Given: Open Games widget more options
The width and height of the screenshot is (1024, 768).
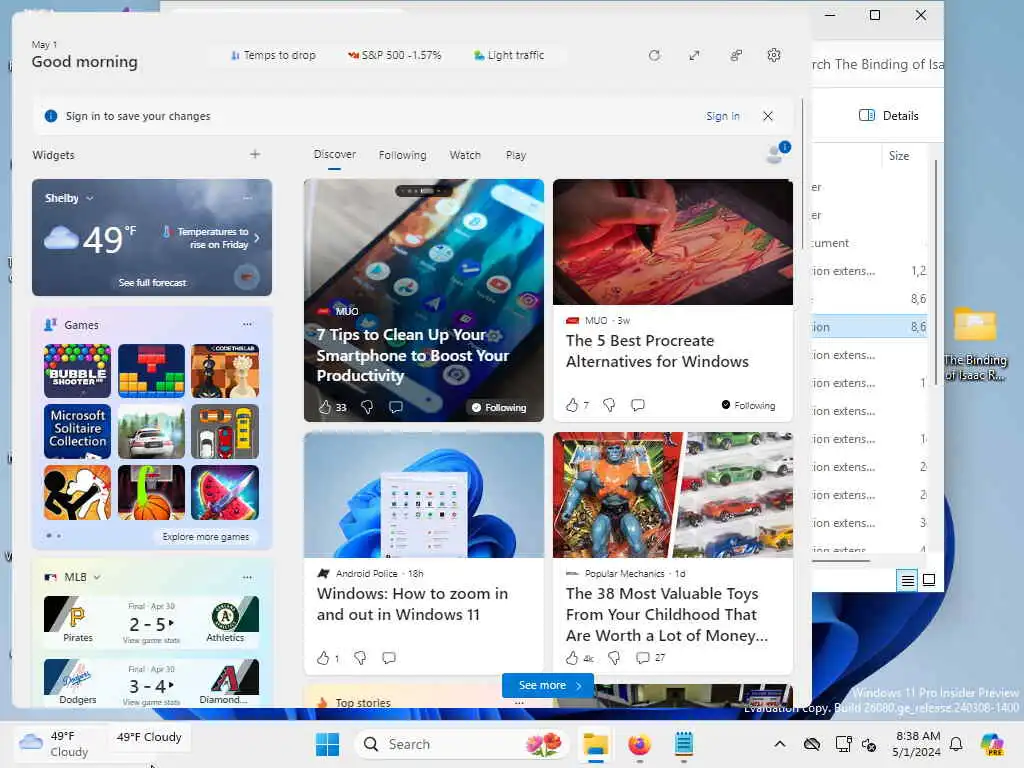Looking at the screenshot, I should coord(248,324).
